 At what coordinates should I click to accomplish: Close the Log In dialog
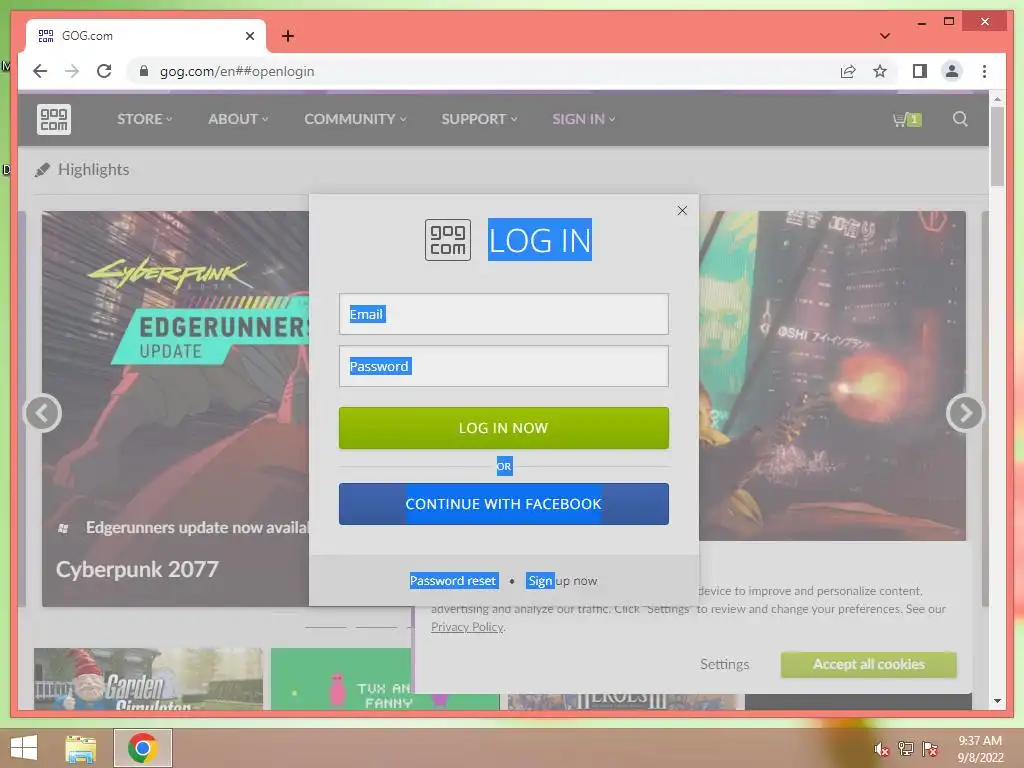[x=682, y=210]
